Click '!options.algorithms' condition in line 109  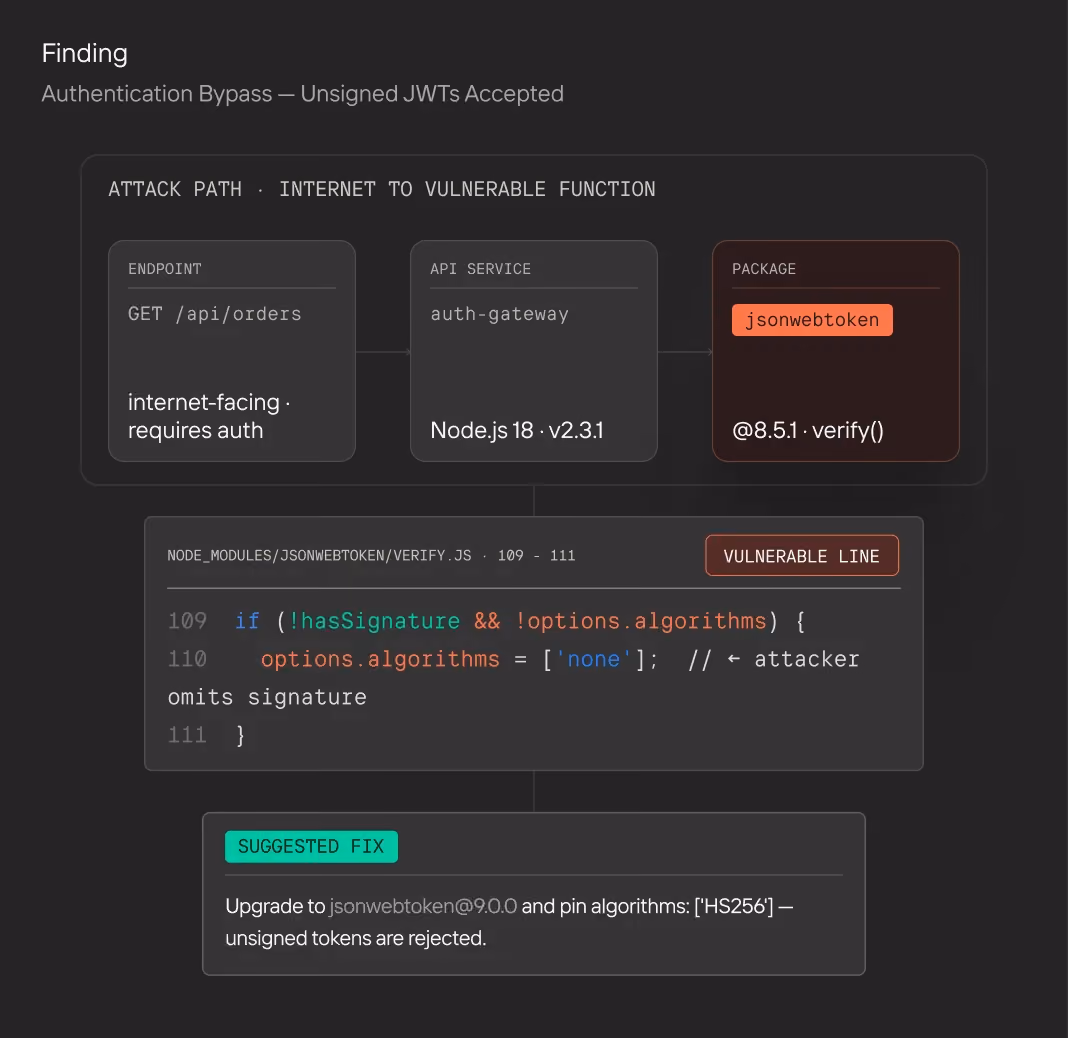[x=641, y=621]
